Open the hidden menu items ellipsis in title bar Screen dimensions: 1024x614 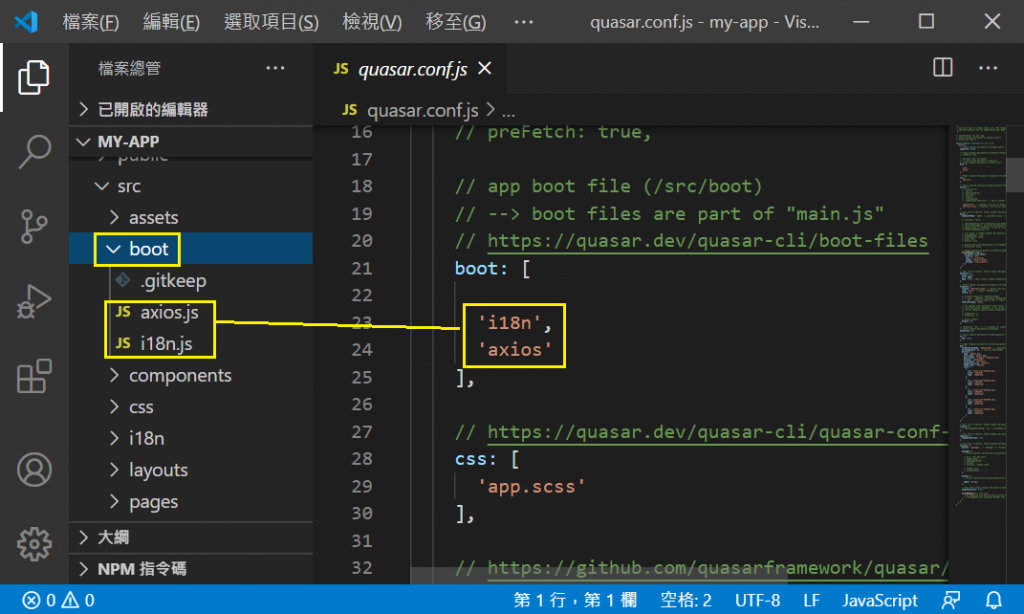point(523,22)
